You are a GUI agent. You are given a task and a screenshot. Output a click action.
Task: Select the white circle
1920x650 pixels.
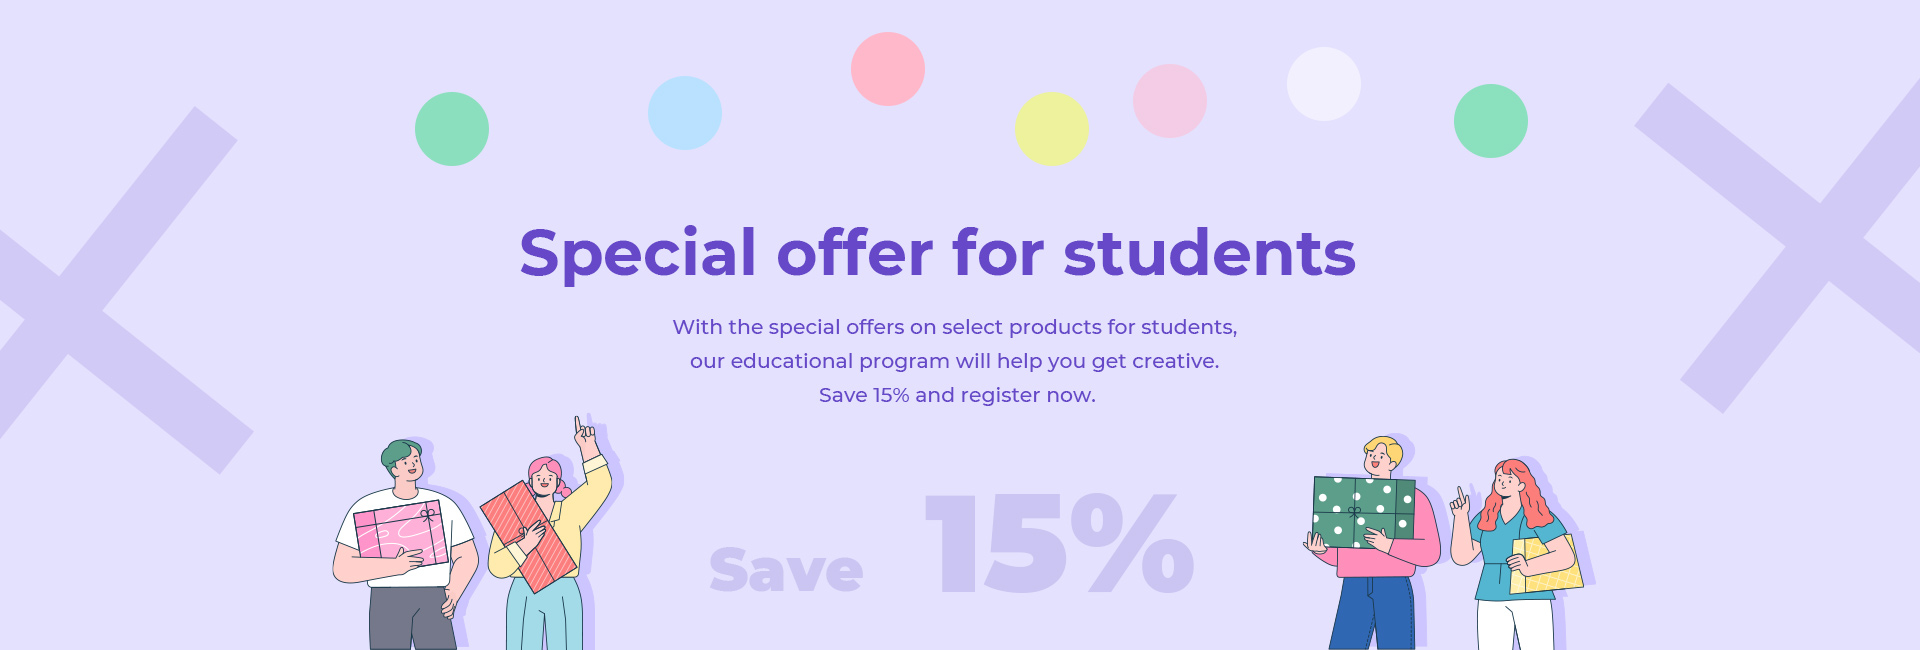coord(1324,84)
